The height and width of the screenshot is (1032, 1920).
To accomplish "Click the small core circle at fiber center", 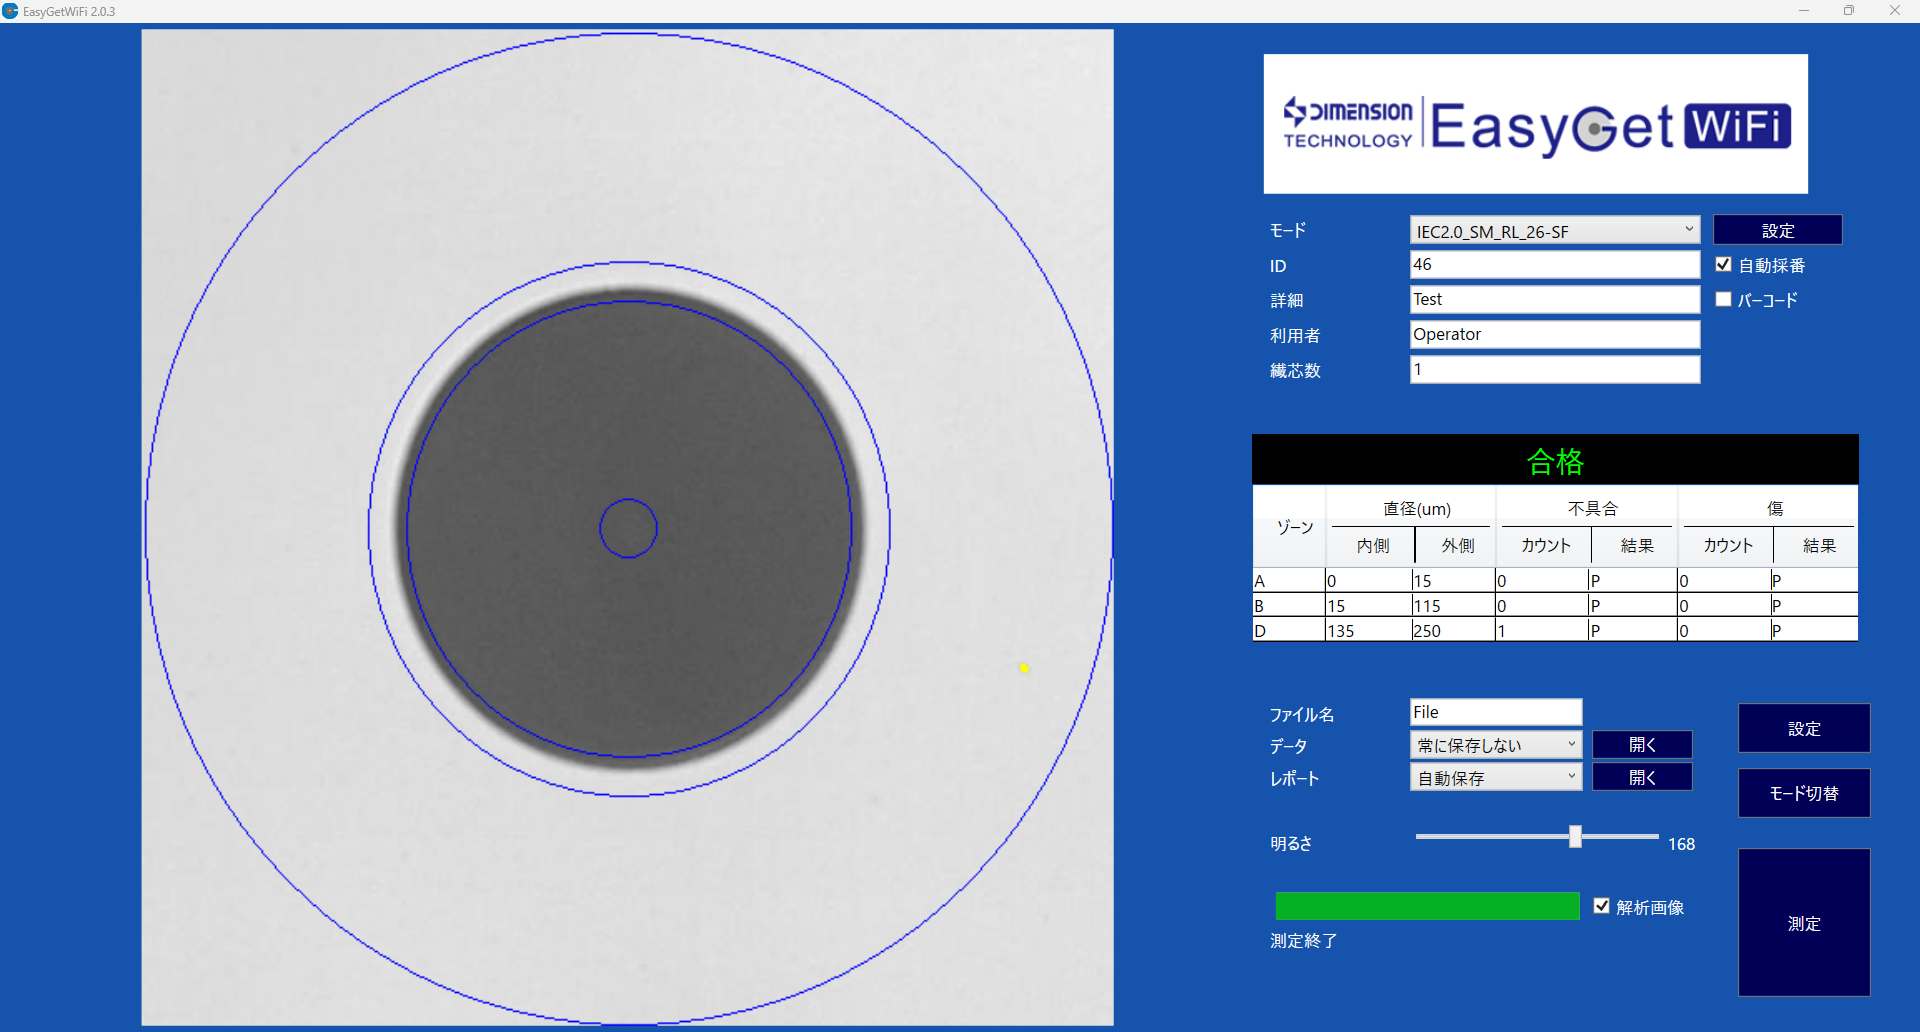I will coord(628,528).
